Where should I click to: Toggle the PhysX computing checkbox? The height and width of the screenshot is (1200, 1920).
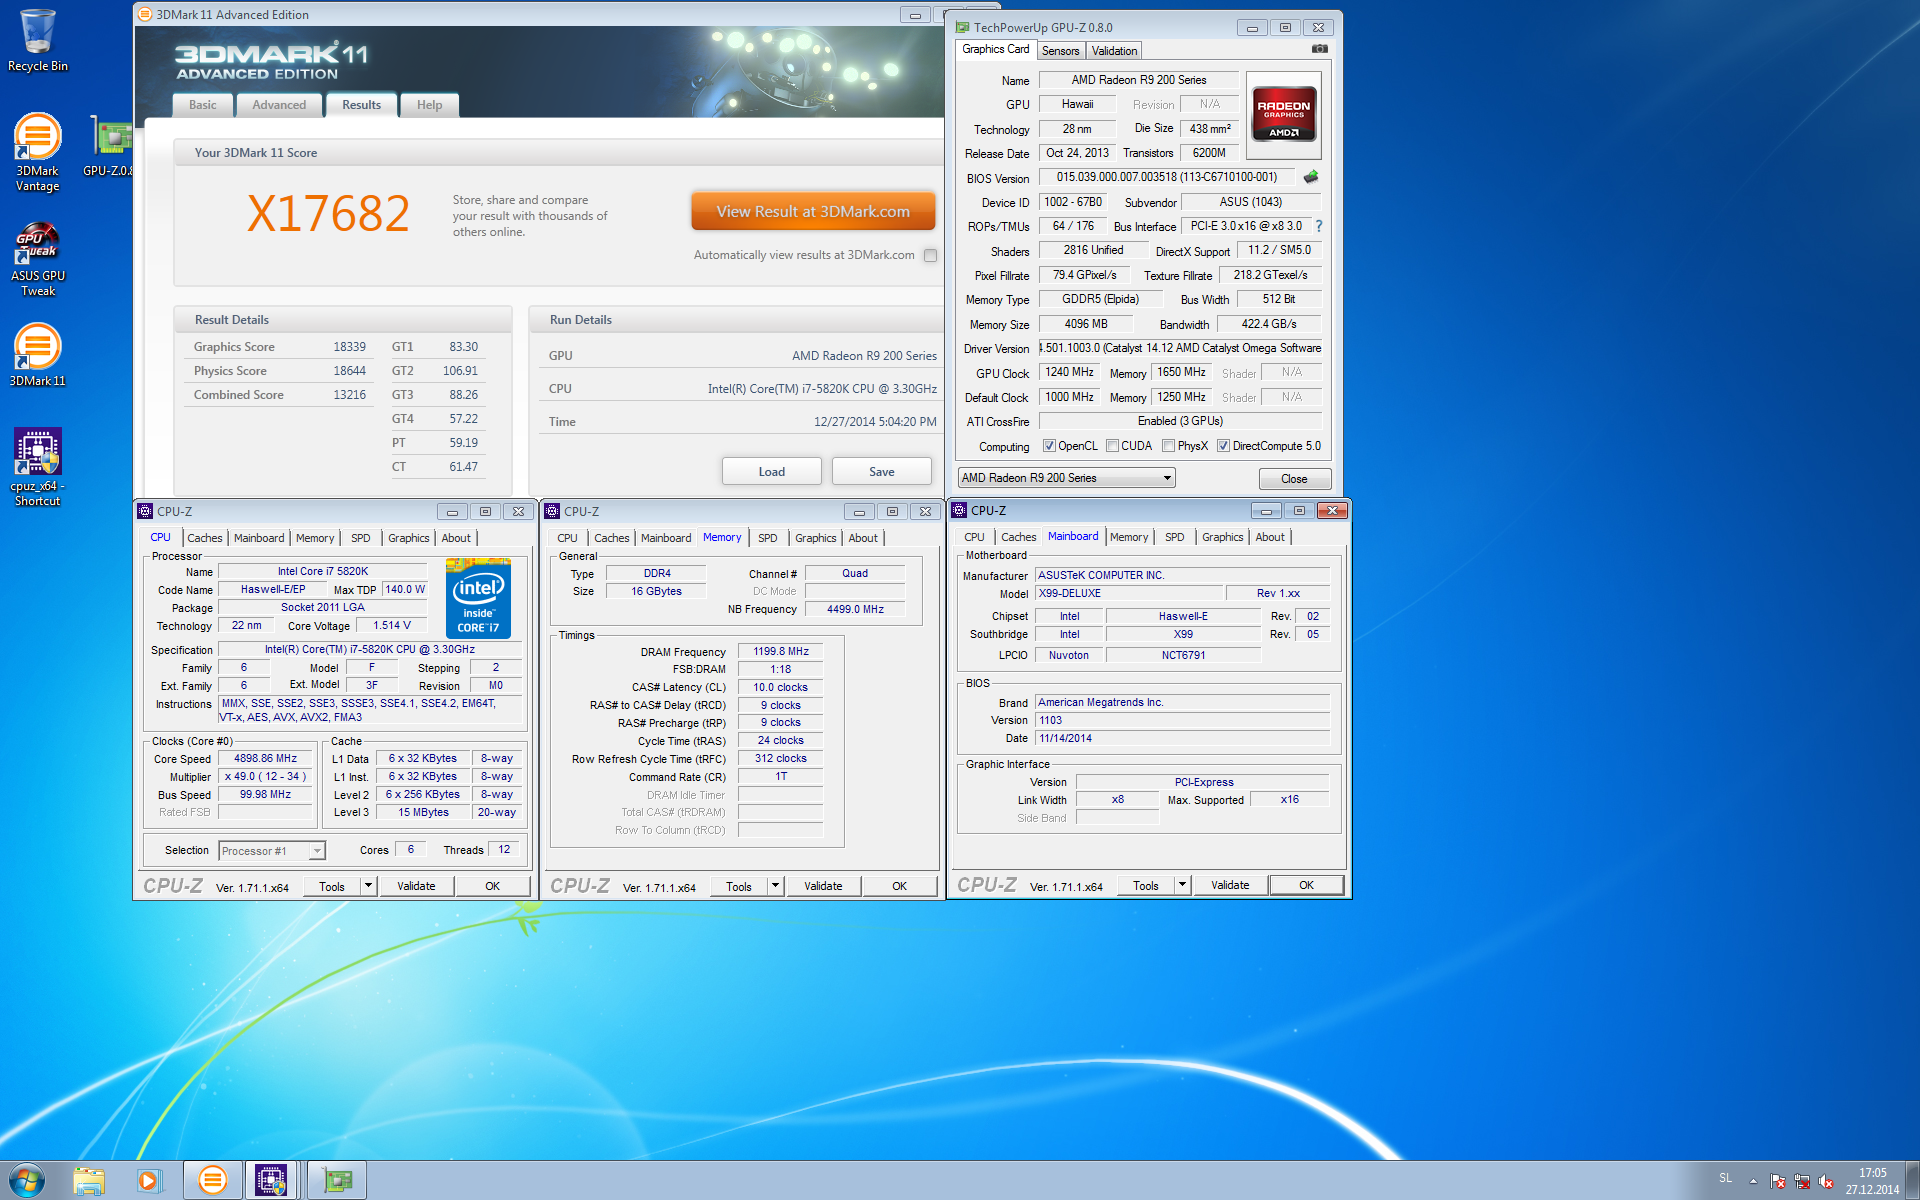(x=1168, y=446)
